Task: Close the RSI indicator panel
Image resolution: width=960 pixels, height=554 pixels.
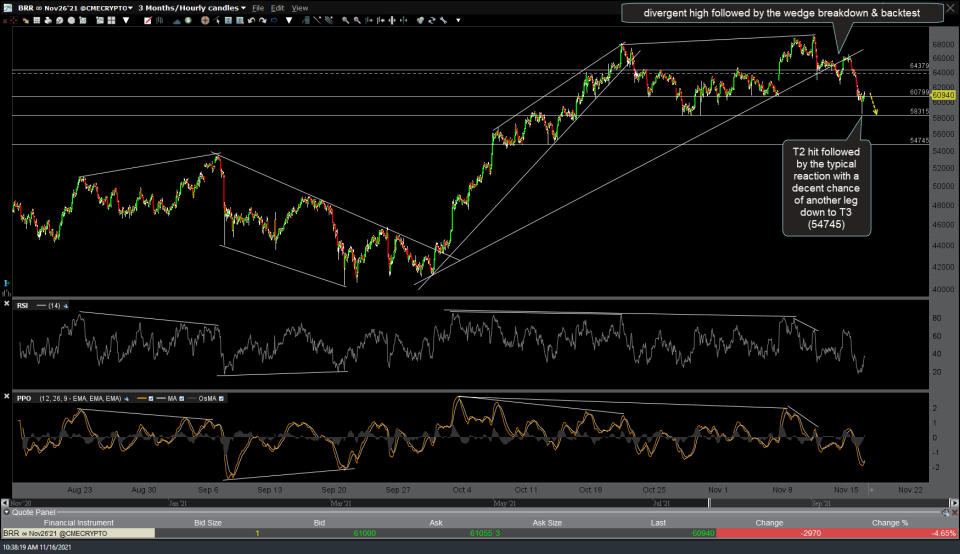Action: click(7, 305)
